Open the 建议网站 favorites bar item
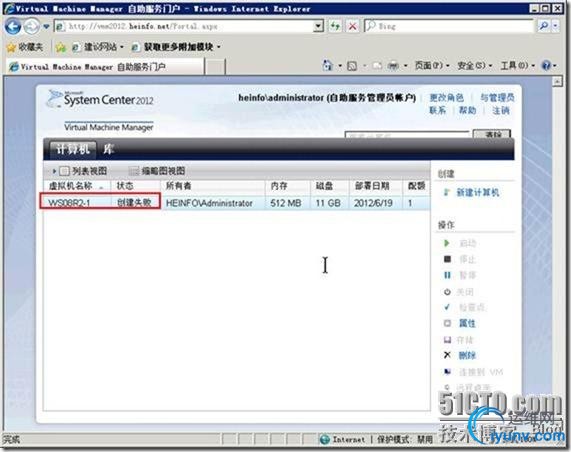The image size is (571, 452). [x=98, y=47]
